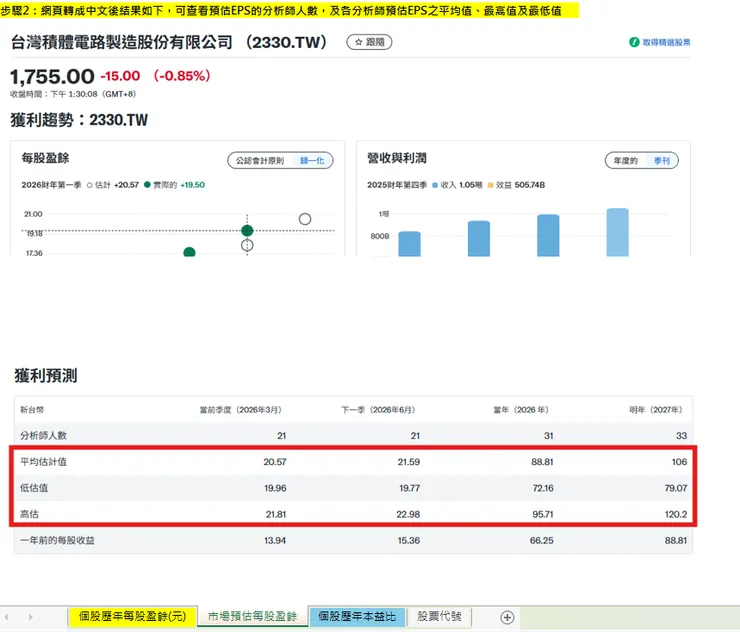The image size is (740, 632).
Task: Click the 一年前的每股收益 row label
Action: click(57, 540)
